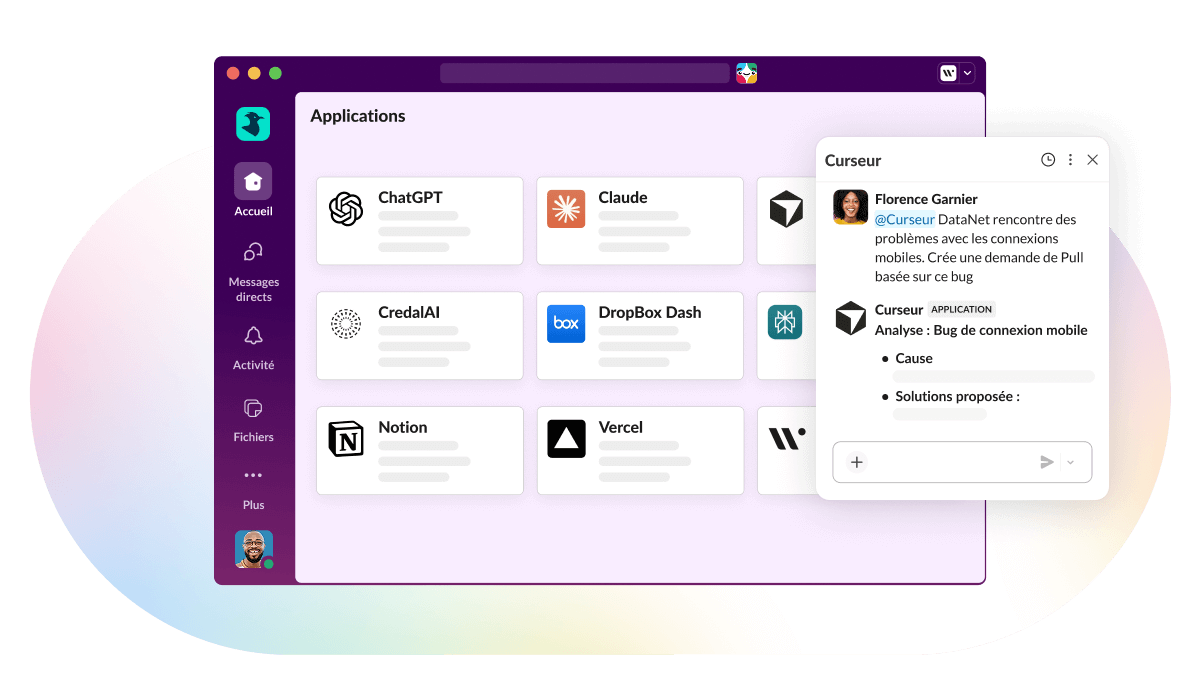
Task: Open the Fichiers section
Action: coord(253,418)
